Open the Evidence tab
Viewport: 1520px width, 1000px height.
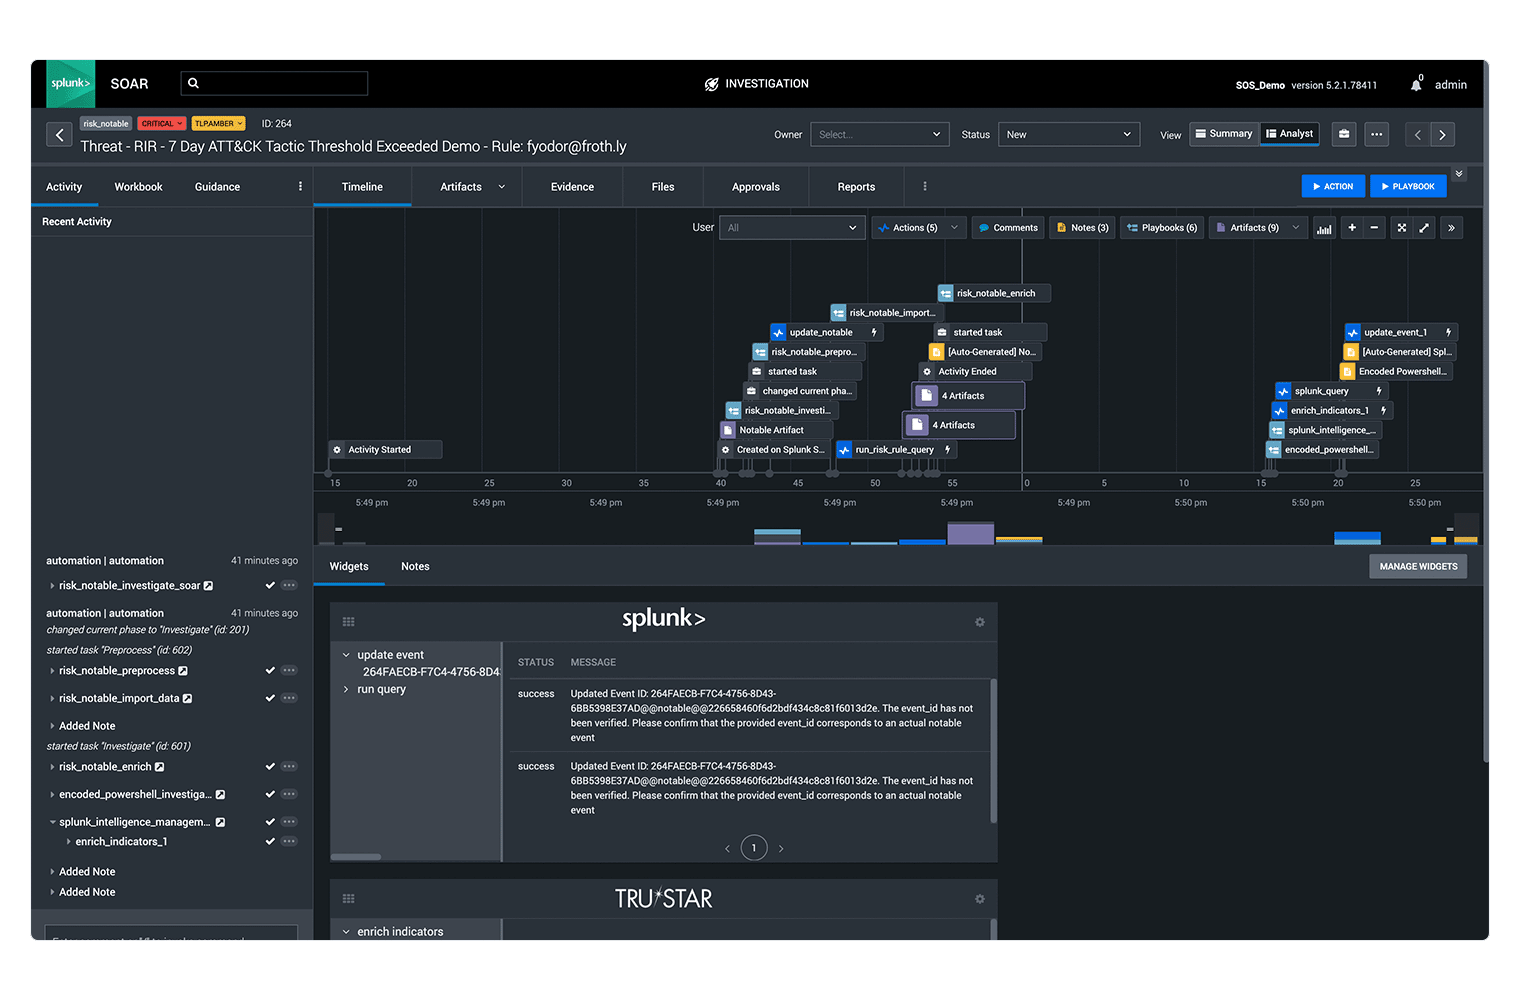pyautogui.click(x=572, y=187)
